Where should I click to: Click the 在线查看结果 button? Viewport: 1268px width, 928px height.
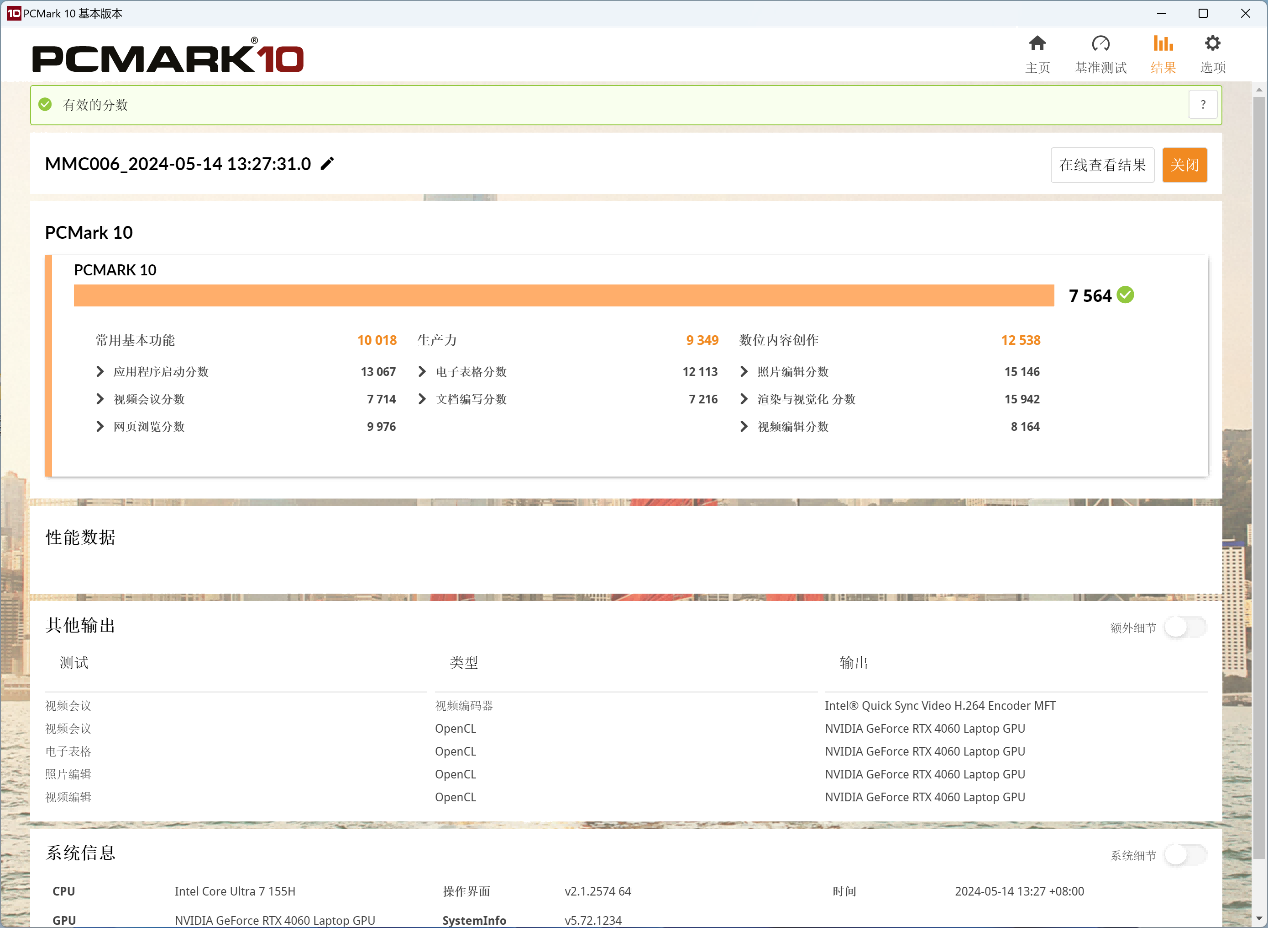[x=1102, y=165]
